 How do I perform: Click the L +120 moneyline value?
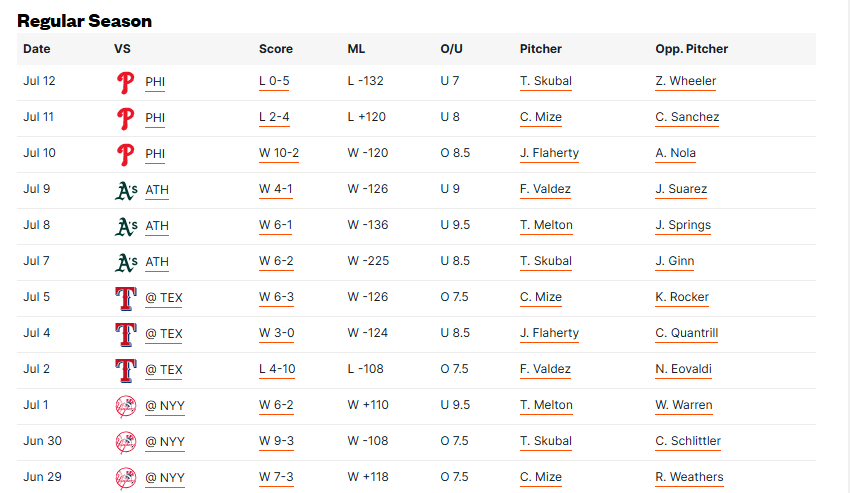(366, 117)
